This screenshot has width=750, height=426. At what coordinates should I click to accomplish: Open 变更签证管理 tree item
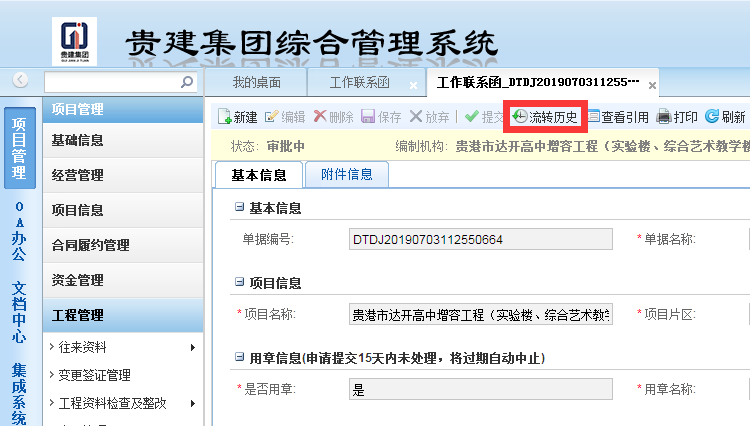95,376
